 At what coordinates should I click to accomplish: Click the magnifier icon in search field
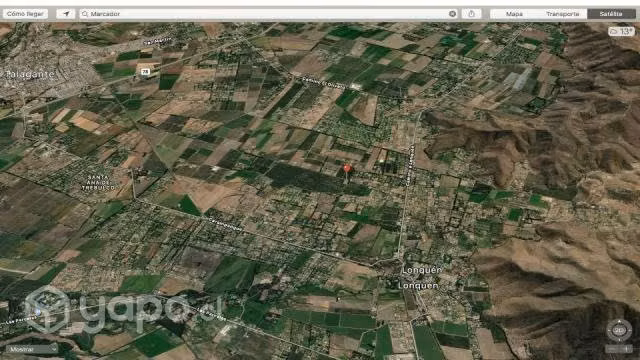[x=85, y=14]
